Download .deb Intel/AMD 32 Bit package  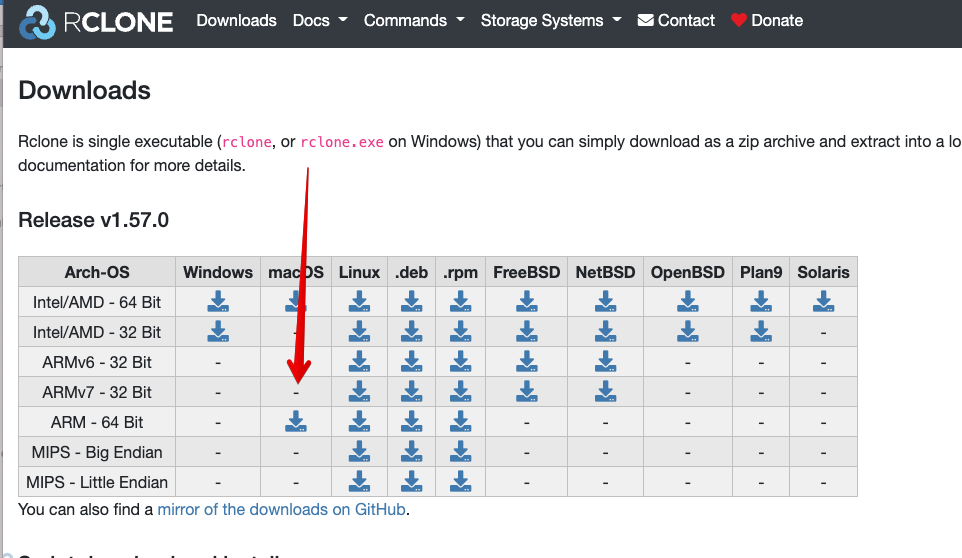412,332
